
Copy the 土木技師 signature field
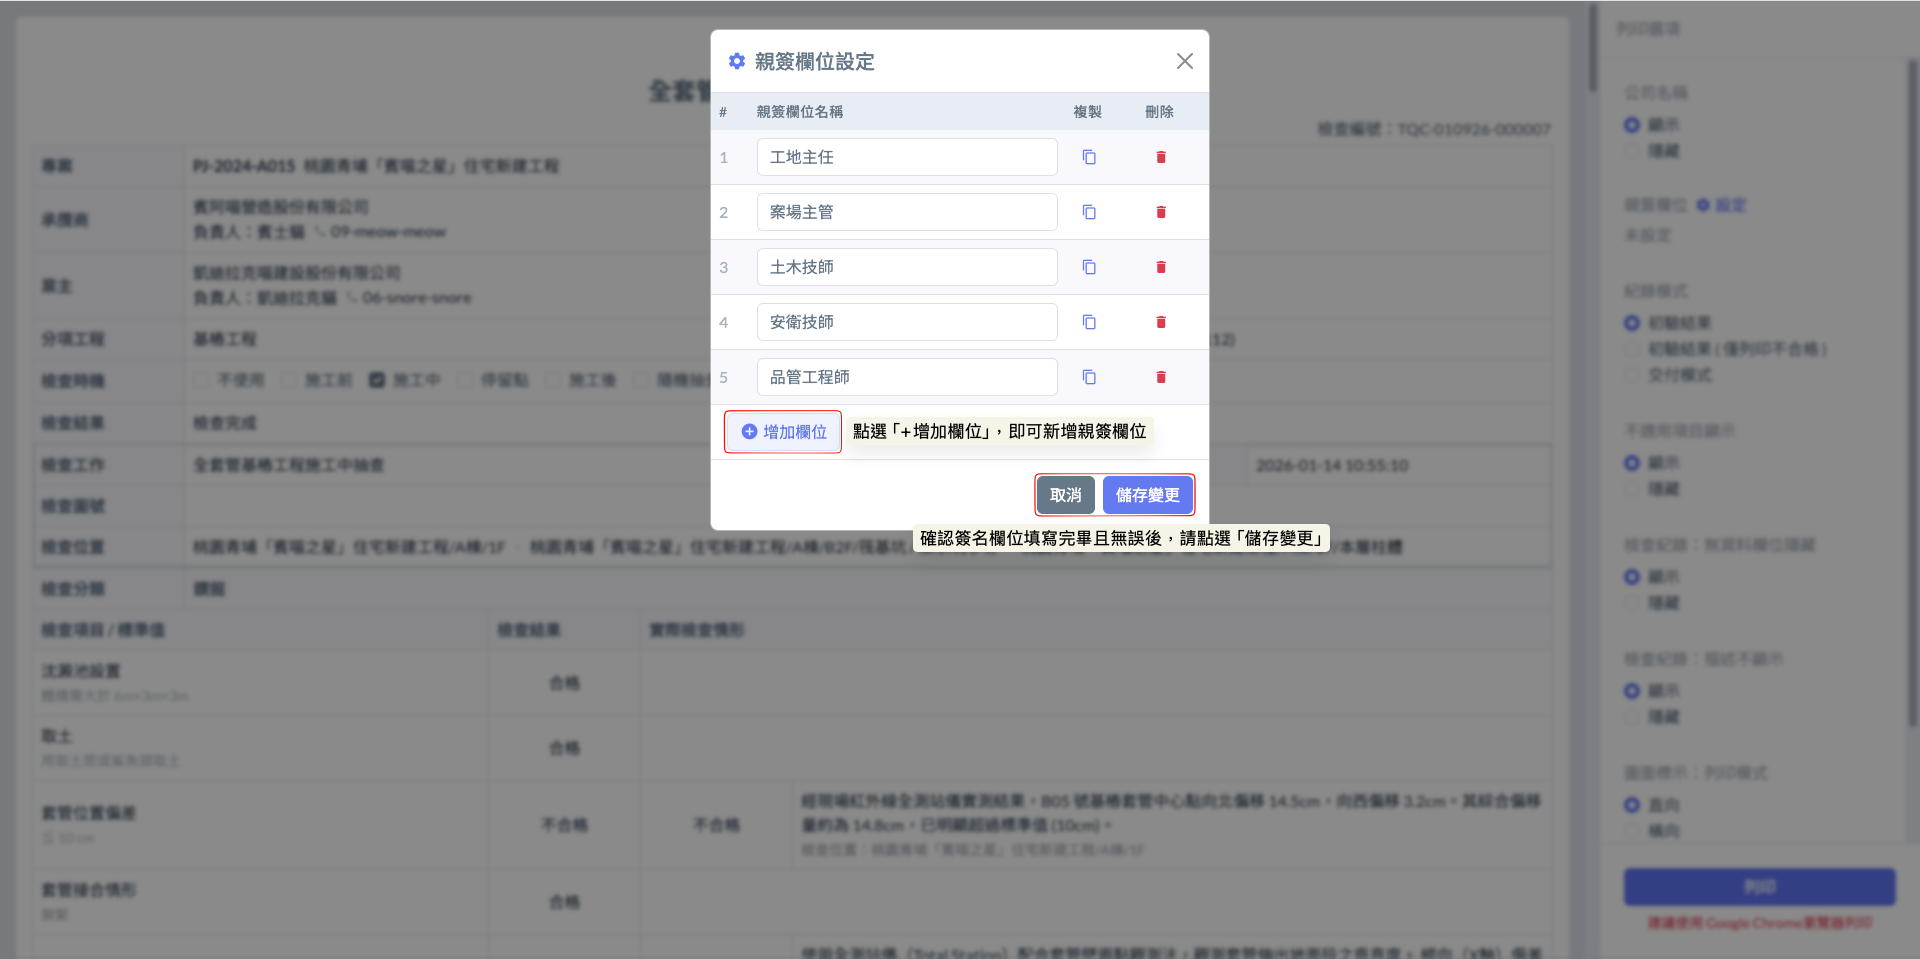1089,267
